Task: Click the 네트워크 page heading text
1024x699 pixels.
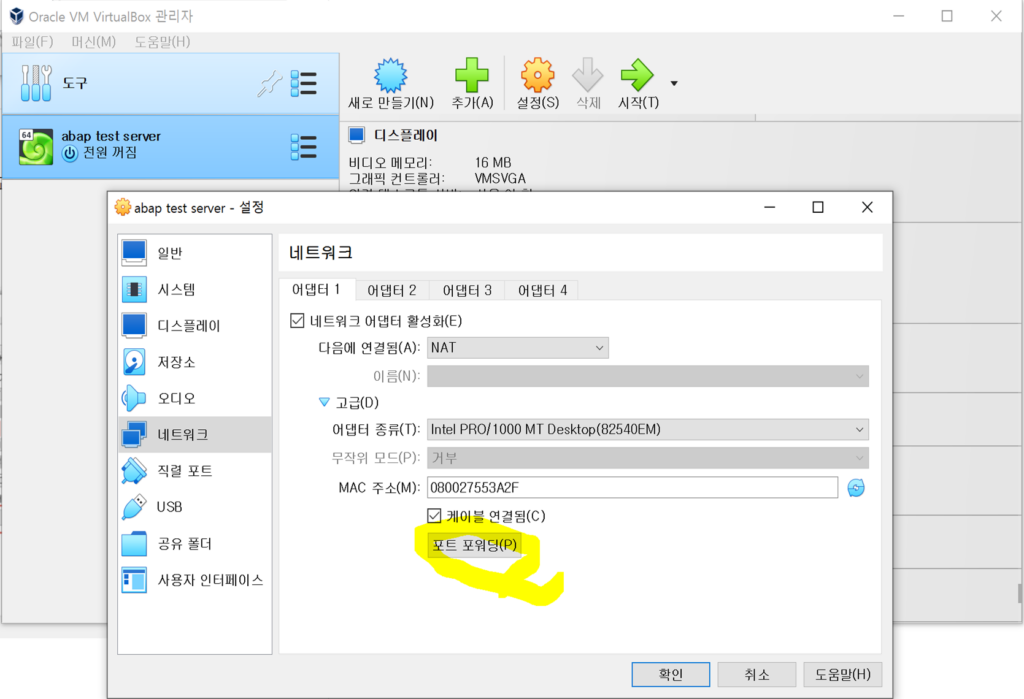Action: click(321, 253)
